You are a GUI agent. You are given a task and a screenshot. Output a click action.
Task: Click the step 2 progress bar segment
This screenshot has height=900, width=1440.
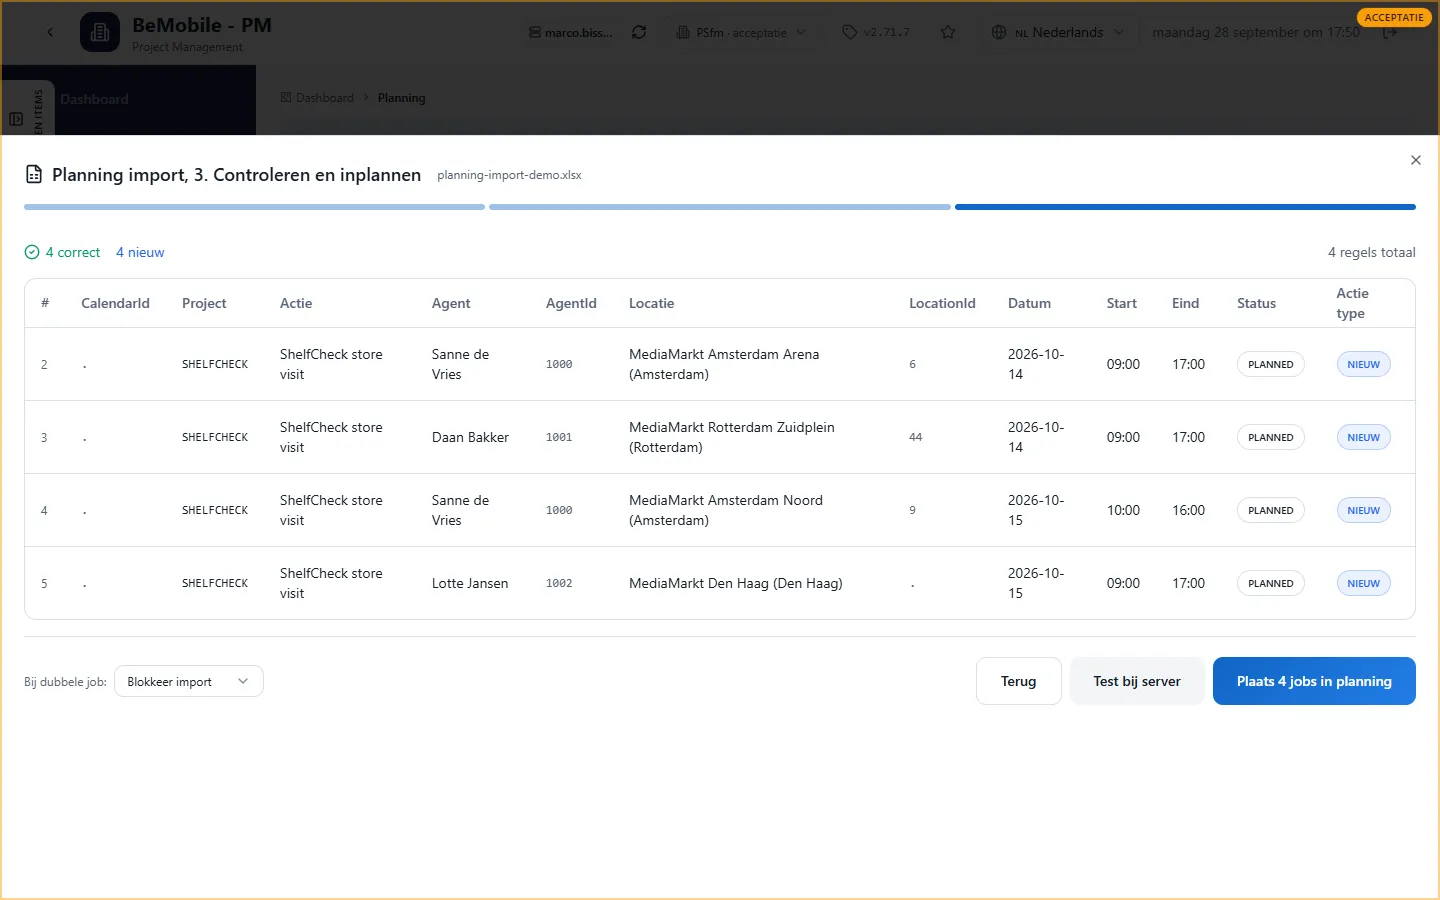[x=720, y=207]
